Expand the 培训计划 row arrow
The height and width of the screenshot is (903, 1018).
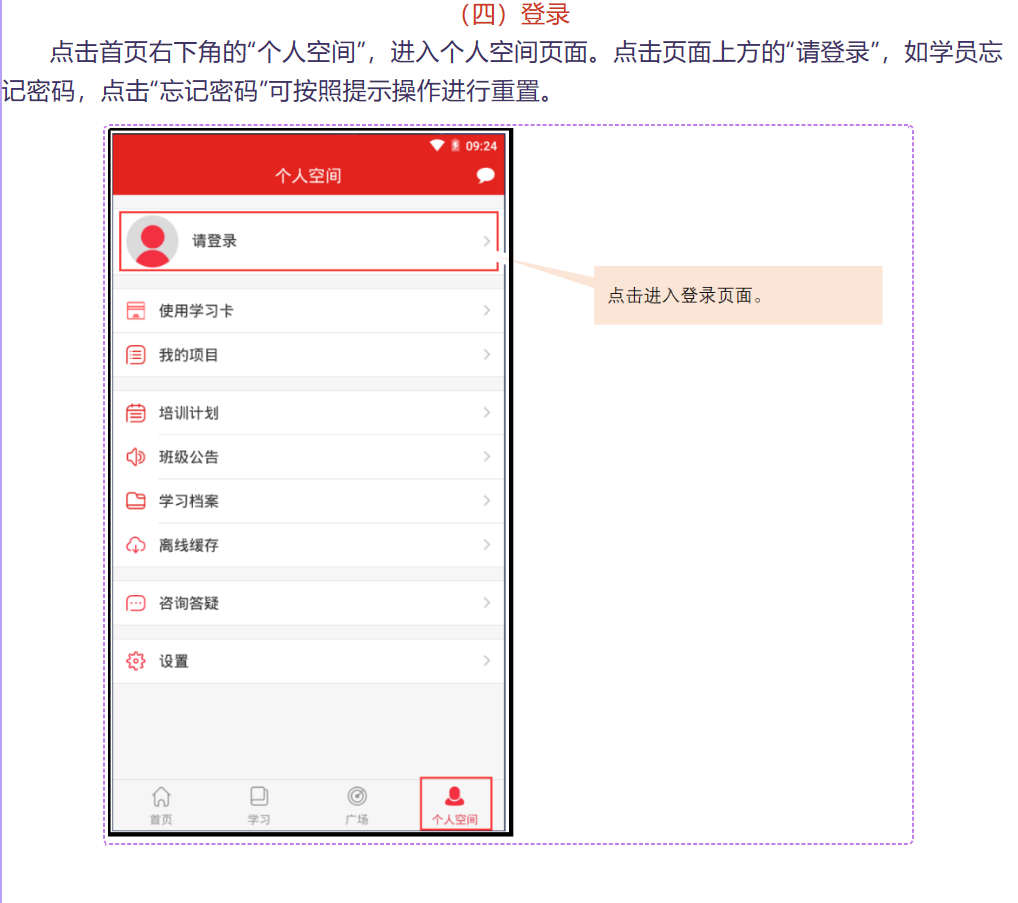(x=486, y=413)
